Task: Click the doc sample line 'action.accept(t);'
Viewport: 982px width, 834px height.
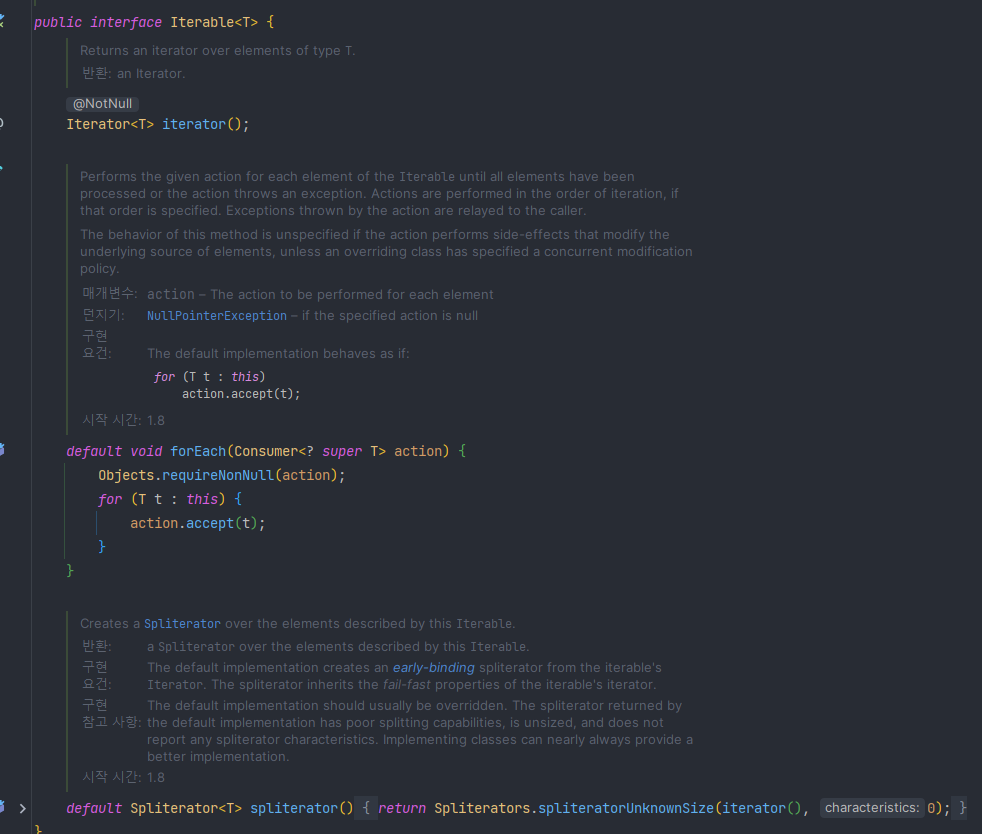Action: (241, 394)
